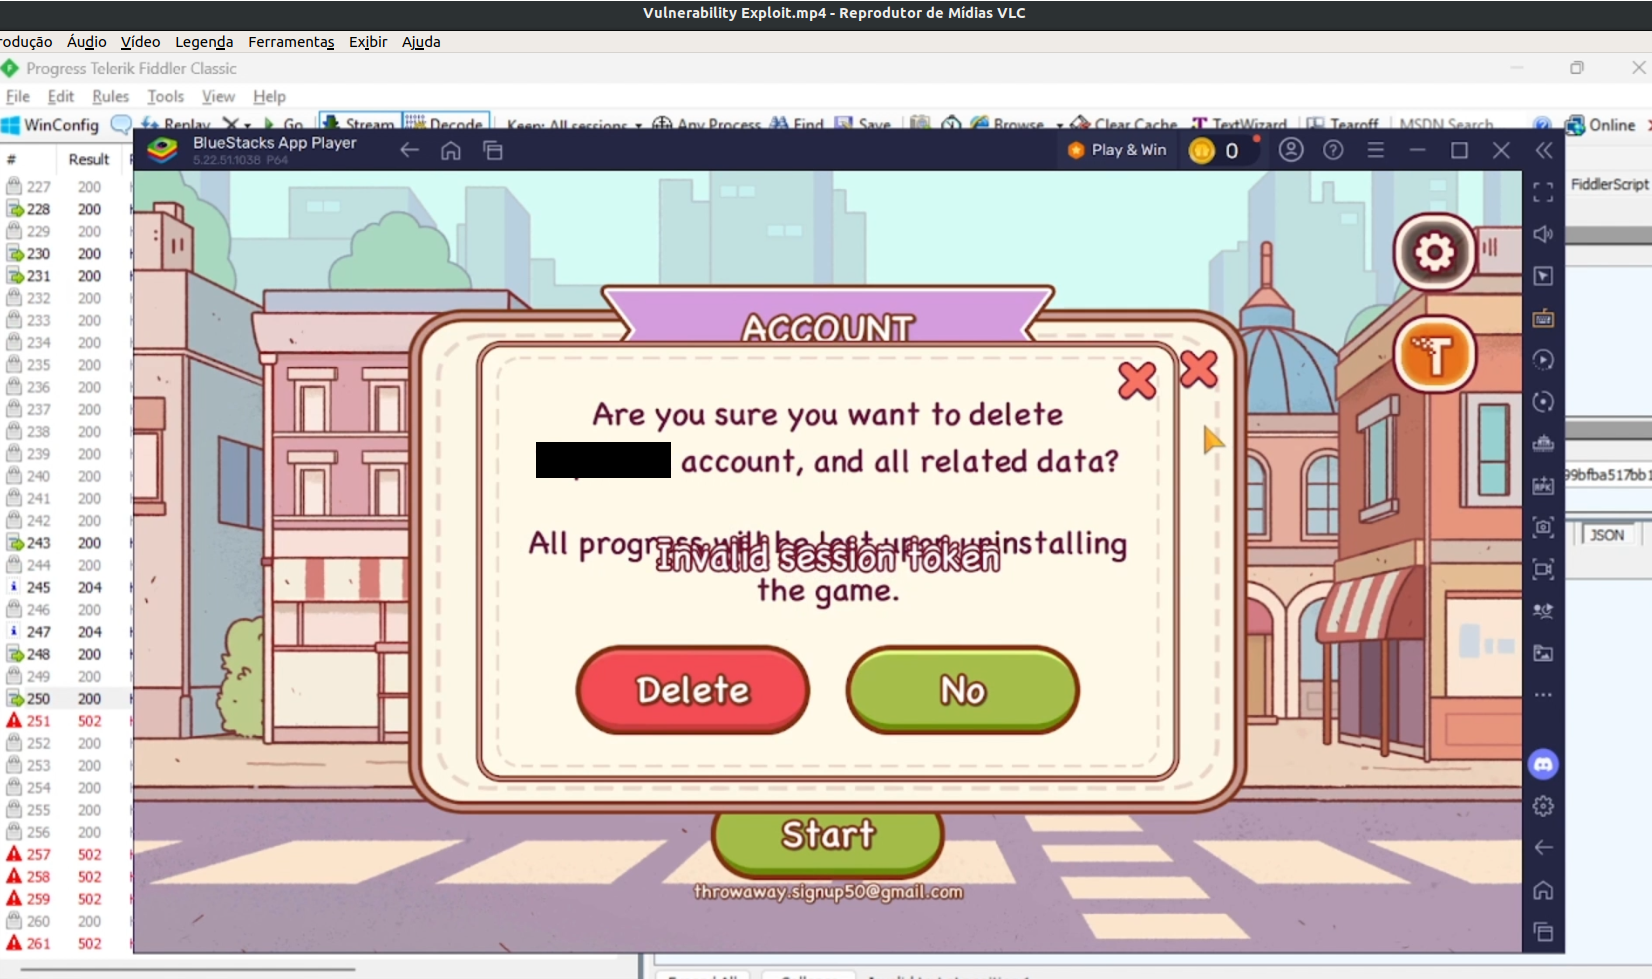Open recent apps icon in sidebar
Image resolution: width=1652 pixels, height=979 pixels.
[1543, 932]
